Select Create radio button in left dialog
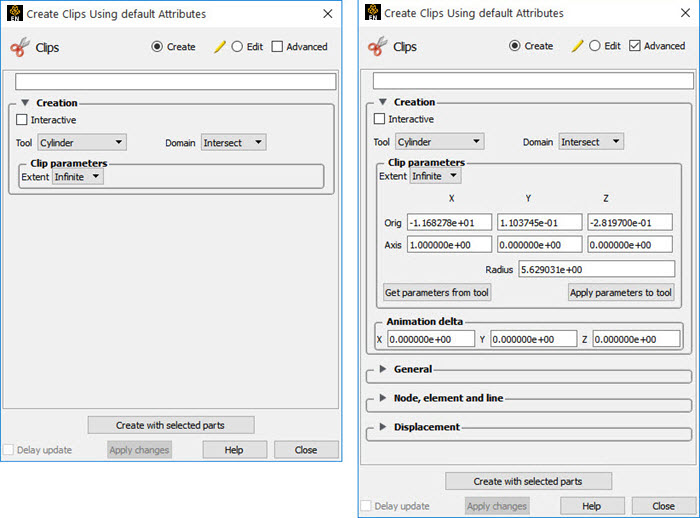Image resolution: width=700 pixels, height=518 pixels. click(157, 46)
